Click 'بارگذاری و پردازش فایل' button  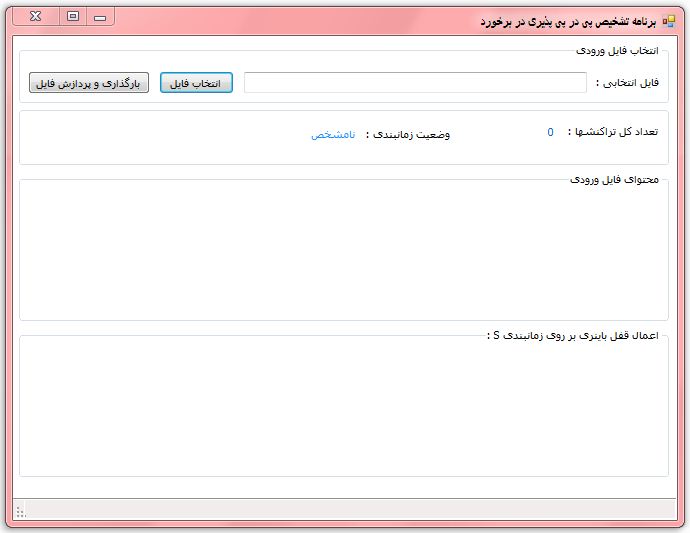pos(89,83)
